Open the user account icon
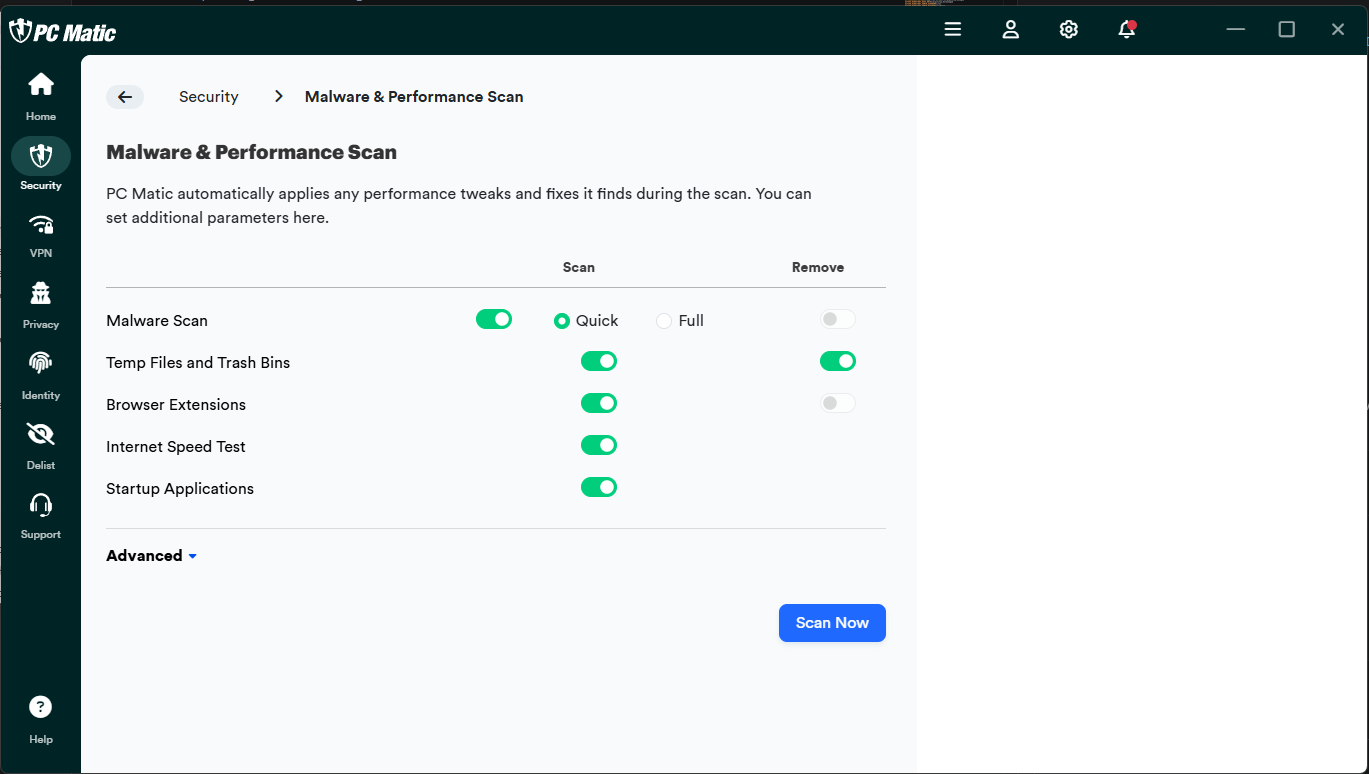The width and height of the screenshot is (1369, 774). pos(1011,30)
